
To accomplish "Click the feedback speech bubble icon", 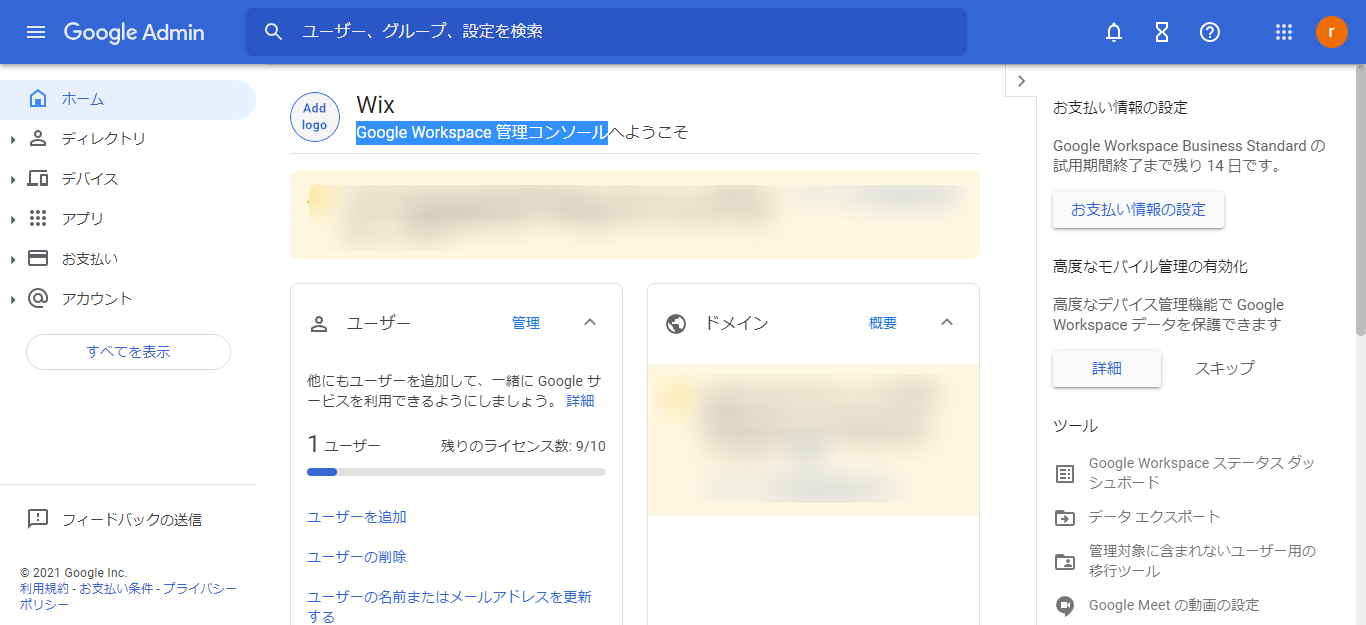I will (38, 519).
